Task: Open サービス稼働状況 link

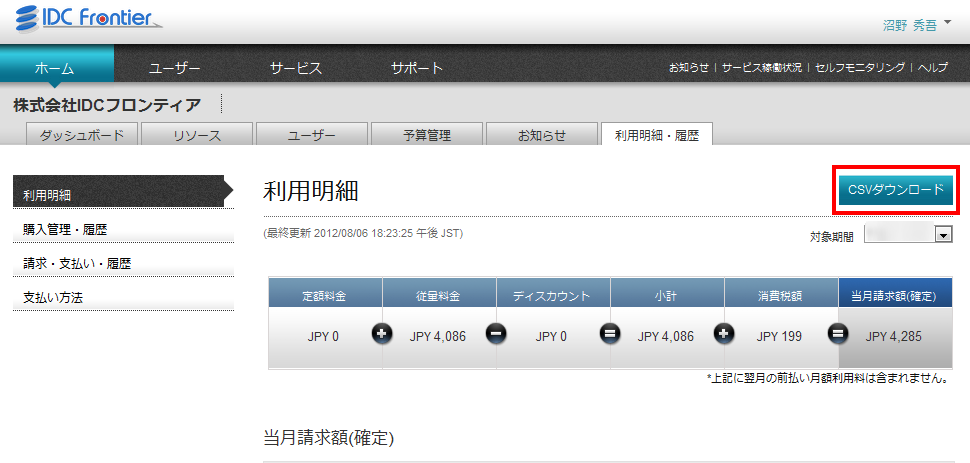Action: (762, 67)
